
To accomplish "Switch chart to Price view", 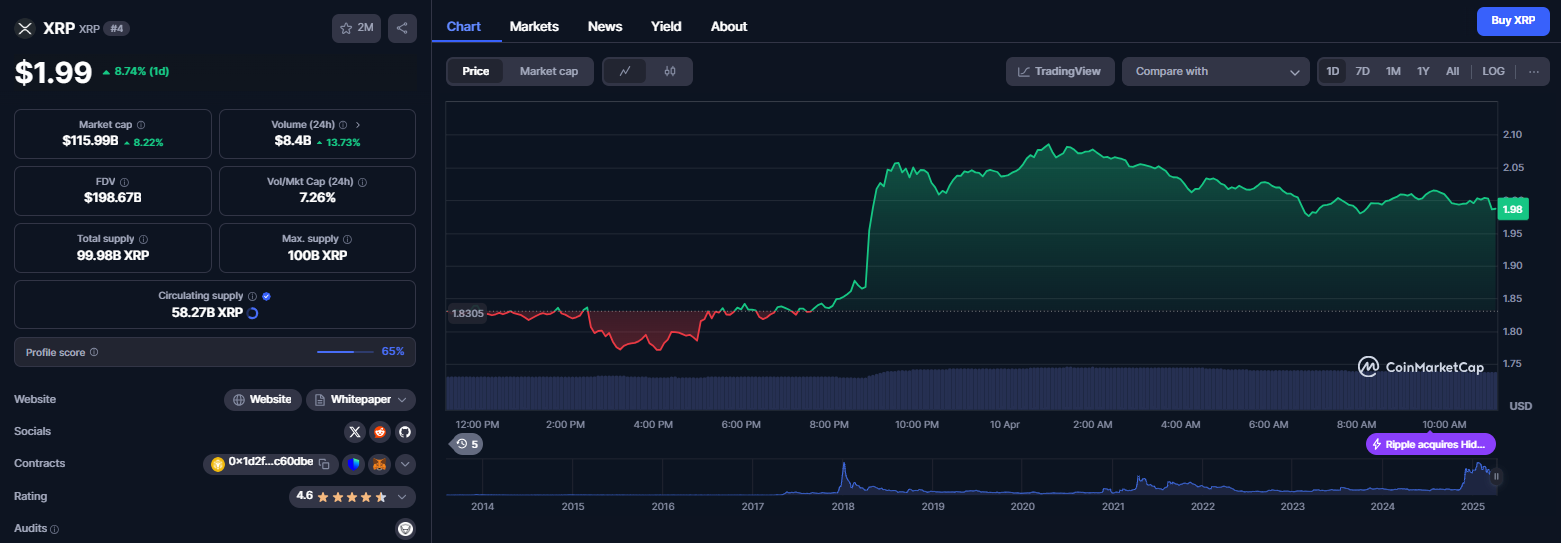I will (476, 71).
